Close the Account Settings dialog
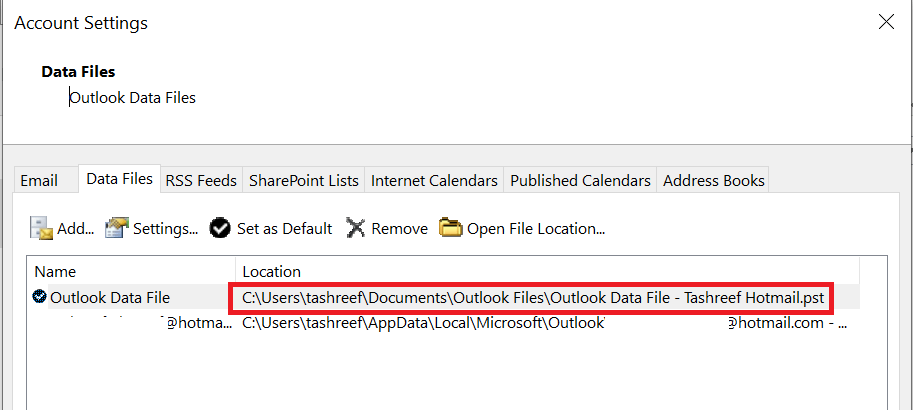 coord(885,22)
